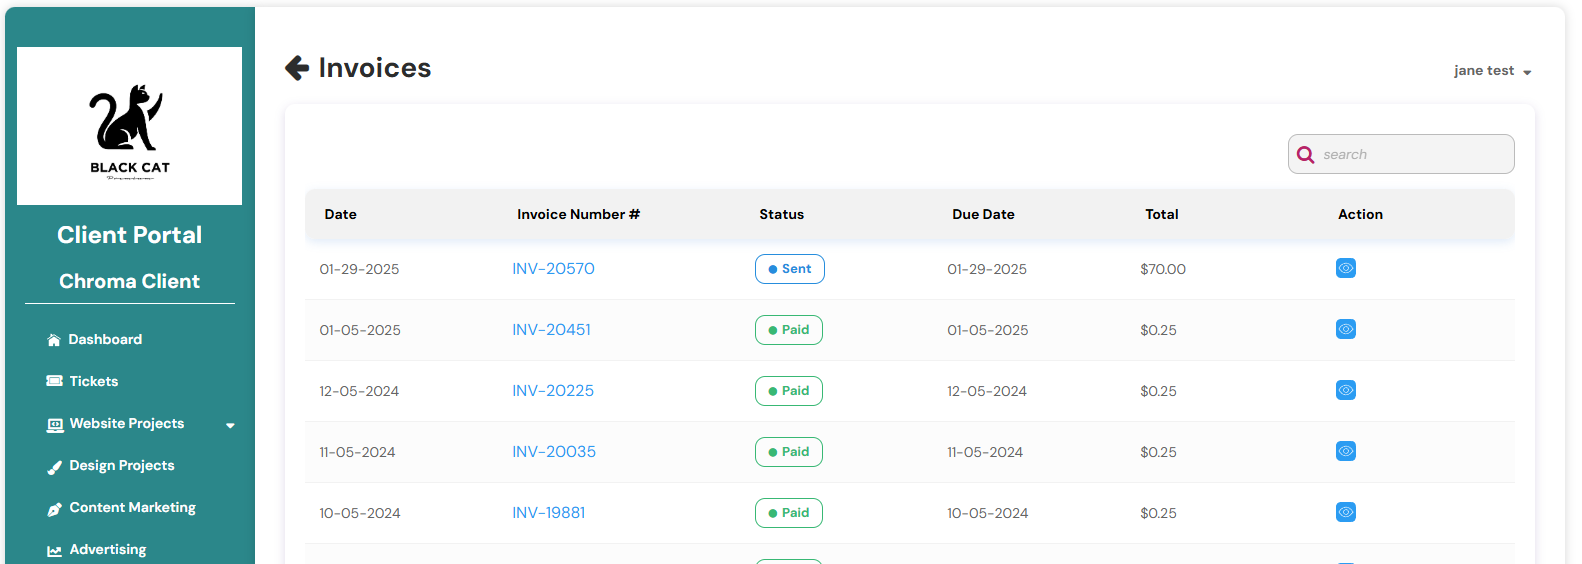The width and height of the screenshot is (1582, 564).
Task: Click the Status column header
Action: (x=781, y=215)
